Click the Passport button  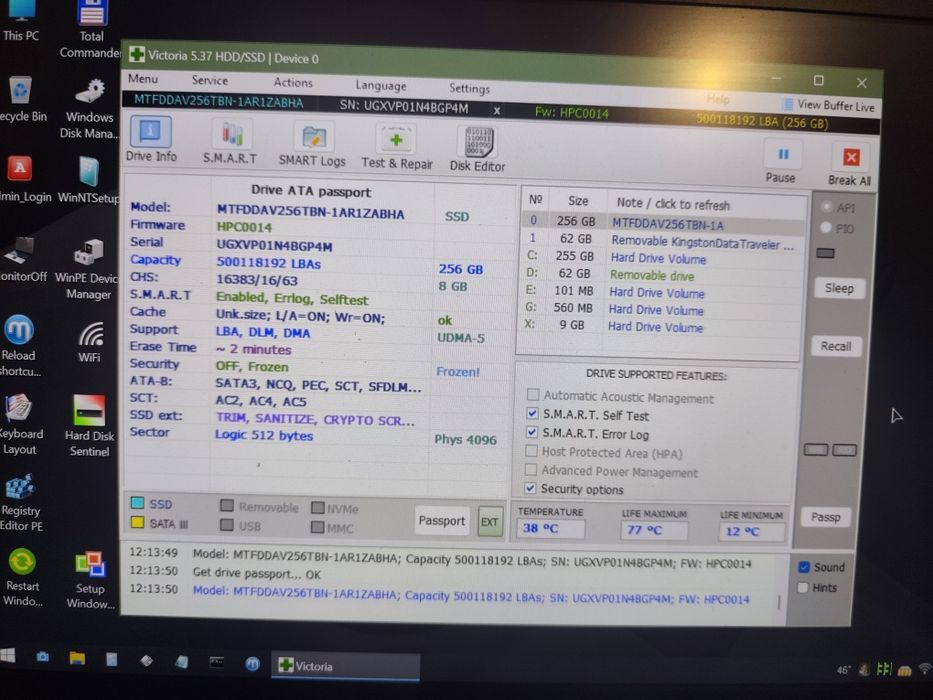(x=442, y=520)
